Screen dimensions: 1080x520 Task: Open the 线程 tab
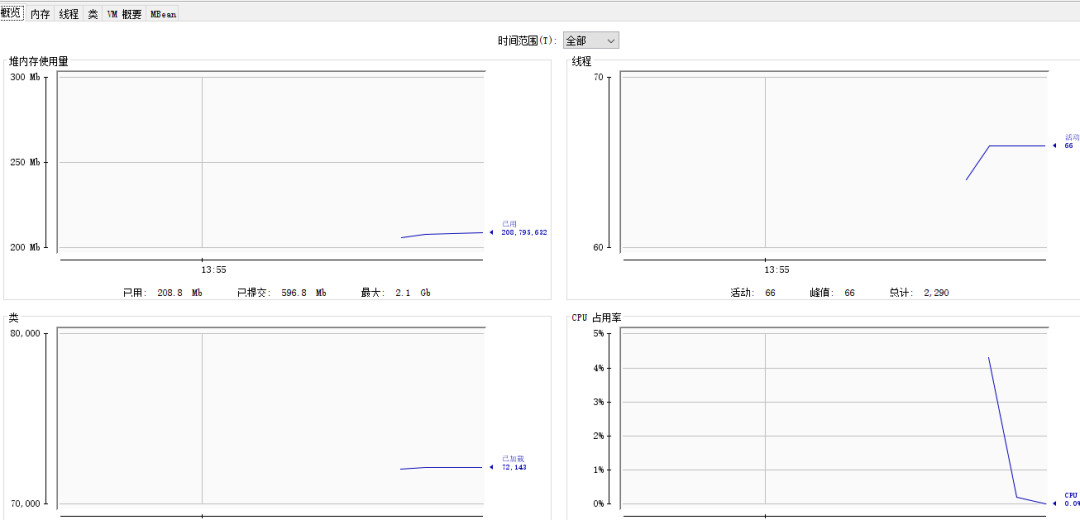[69, 14]
